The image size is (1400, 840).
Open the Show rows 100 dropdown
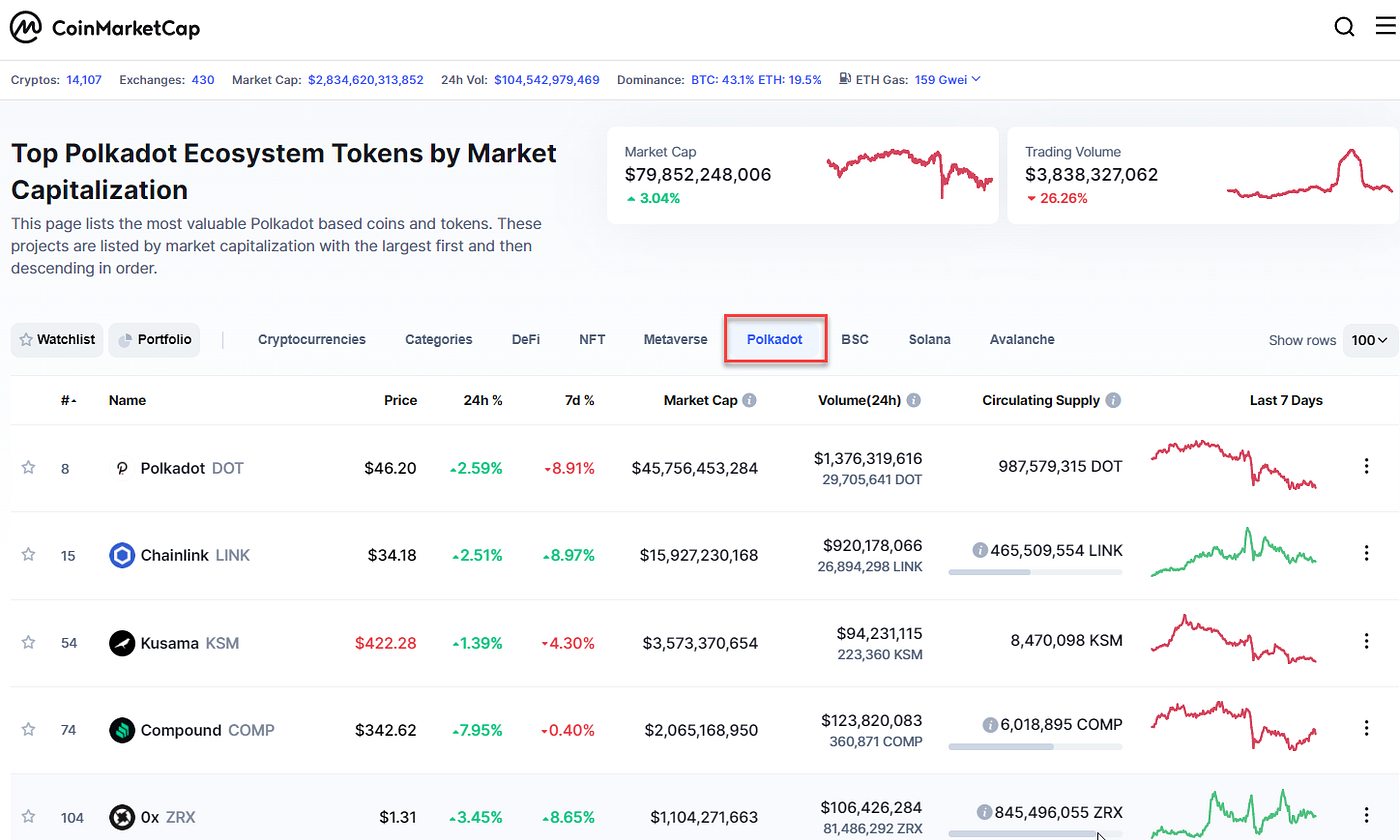click(x=1370, y=340)
